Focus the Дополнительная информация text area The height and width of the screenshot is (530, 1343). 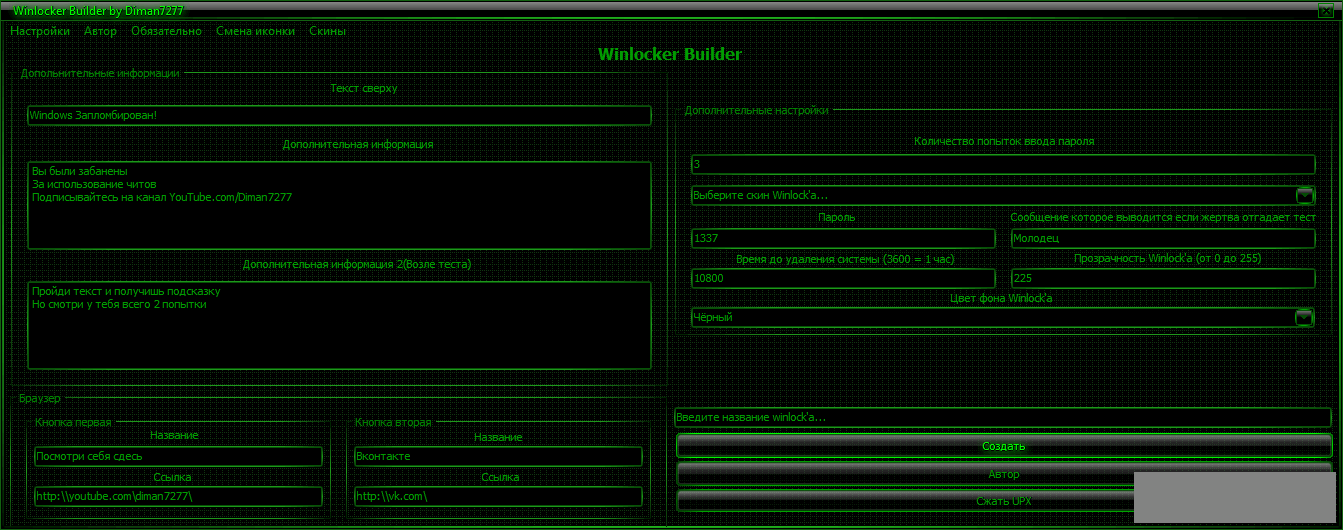[x=339, y=205]
